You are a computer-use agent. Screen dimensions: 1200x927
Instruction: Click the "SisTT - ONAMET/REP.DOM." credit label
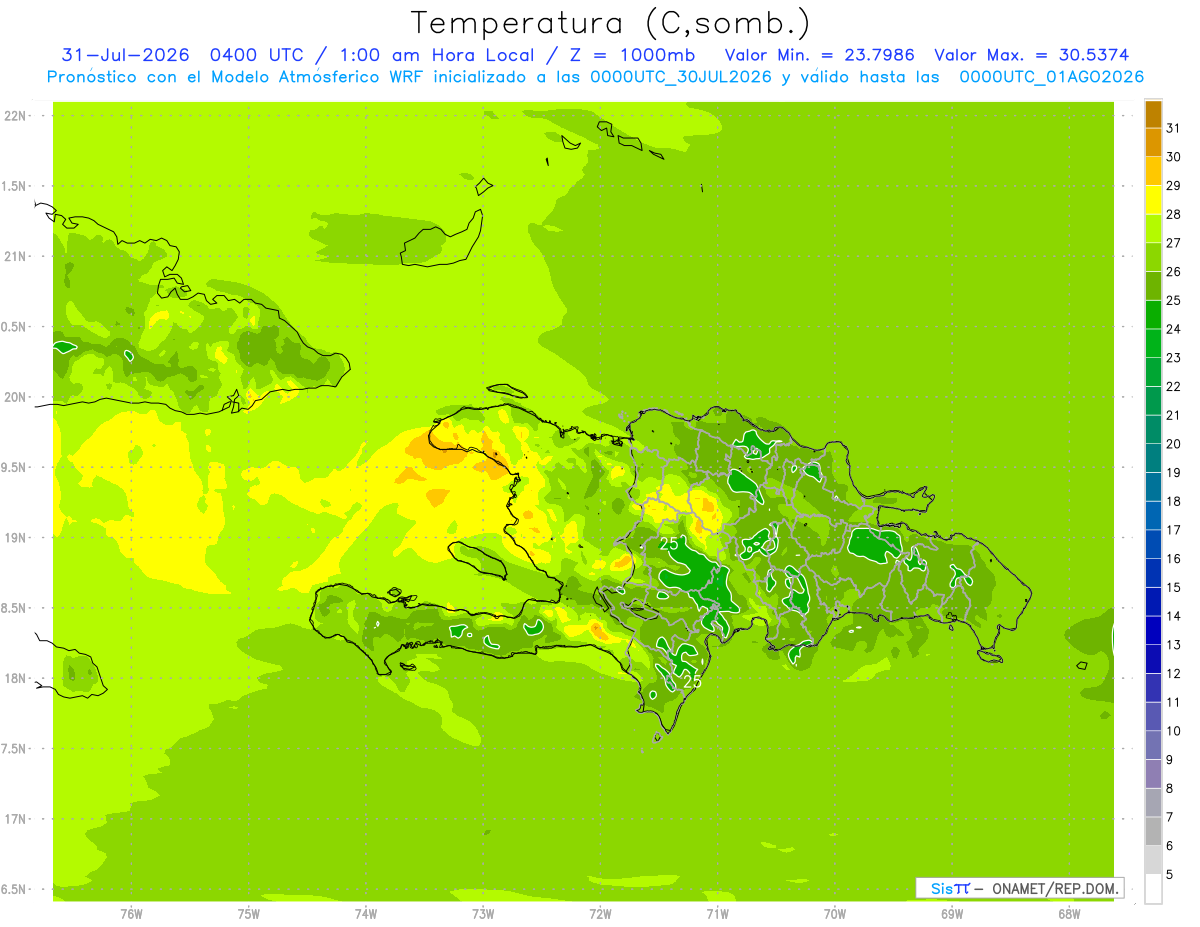point(1020,888)
